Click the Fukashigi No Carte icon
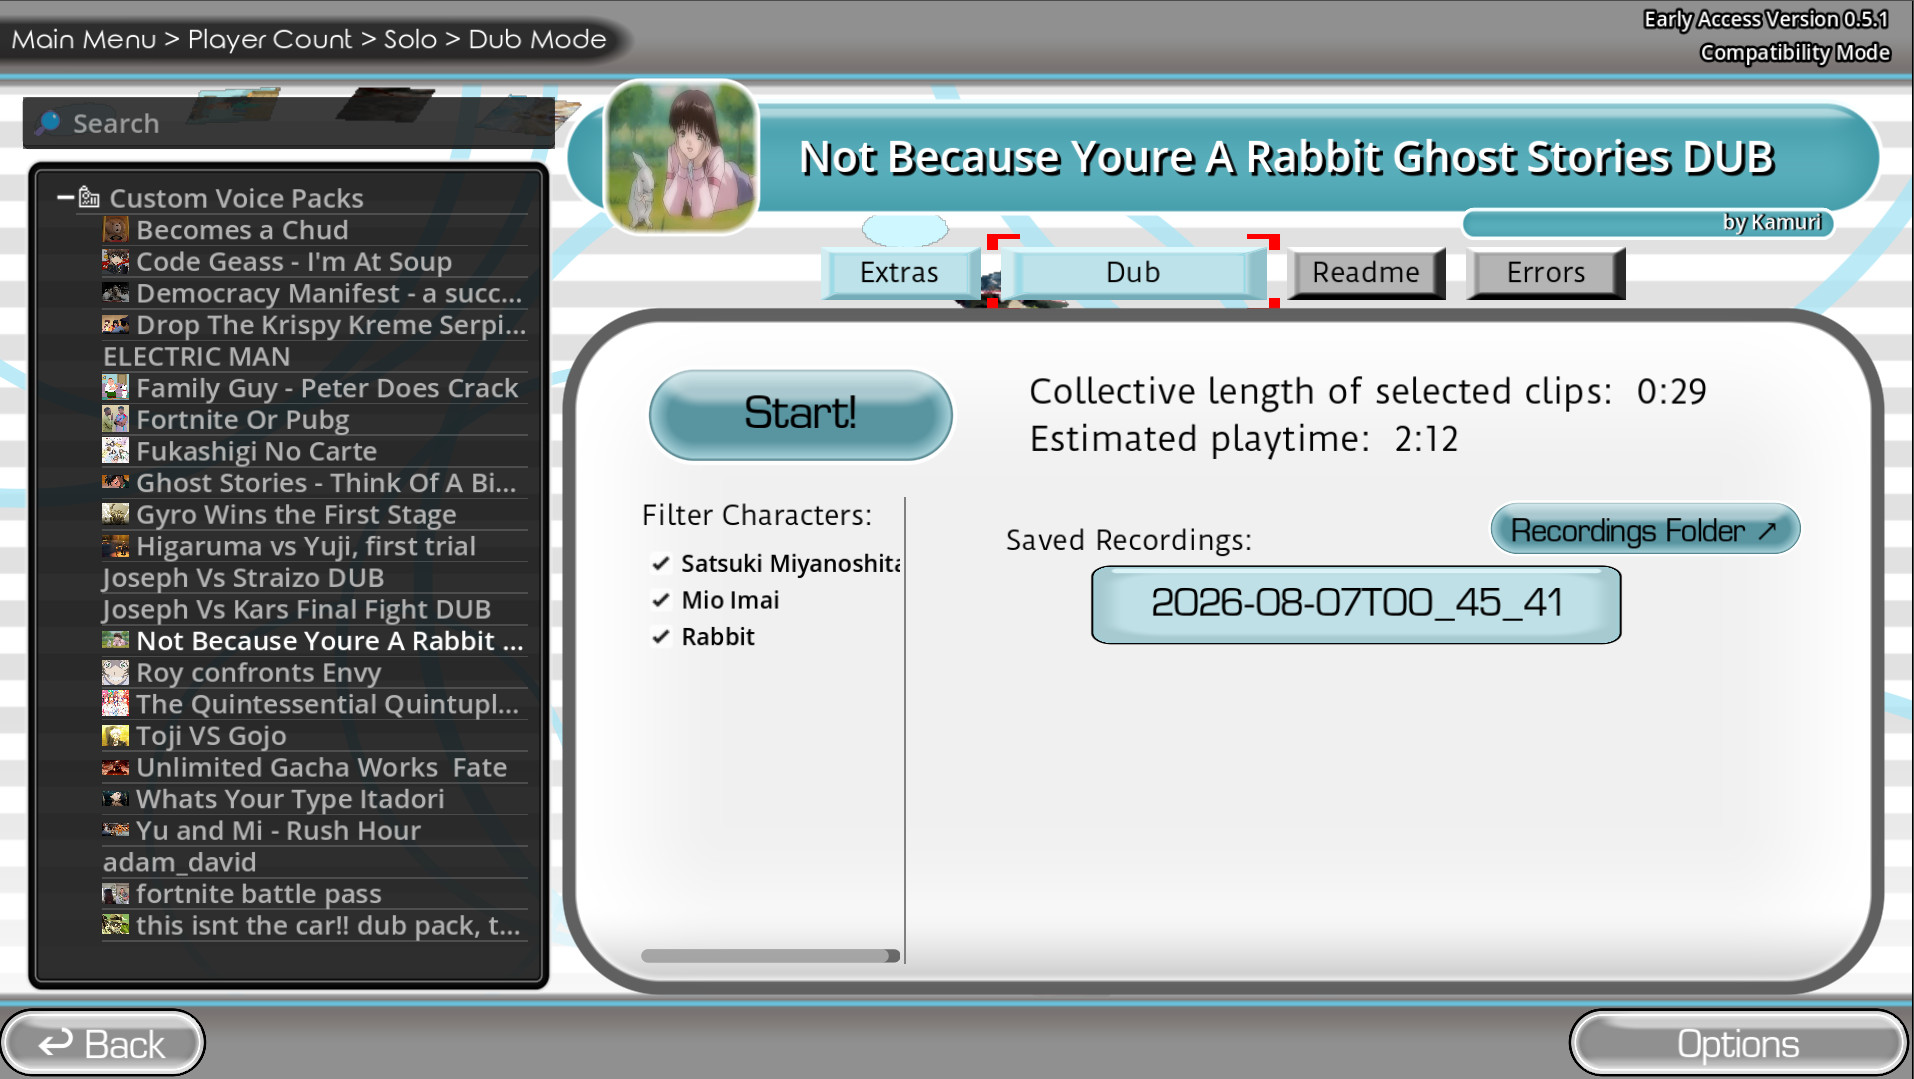Image resolution: width=1914 pixels, height=1079 pixels. point(115,451)
